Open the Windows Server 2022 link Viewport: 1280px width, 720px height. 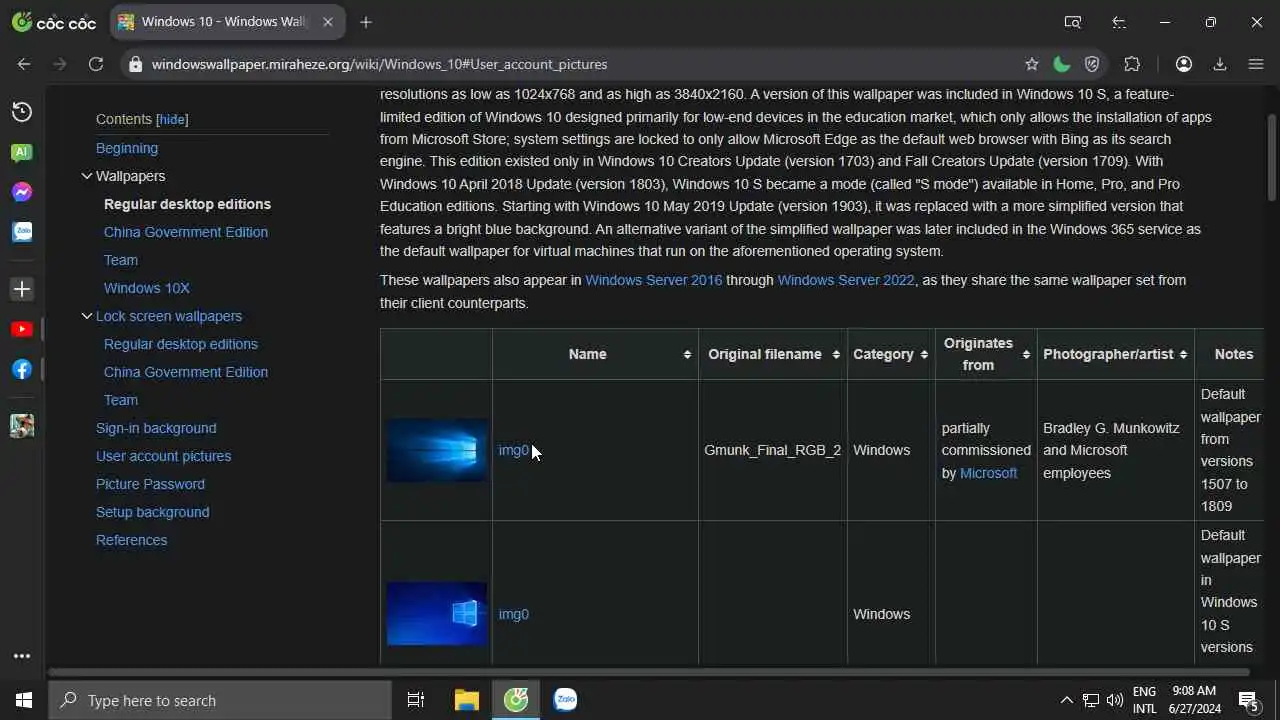(846, 280)
